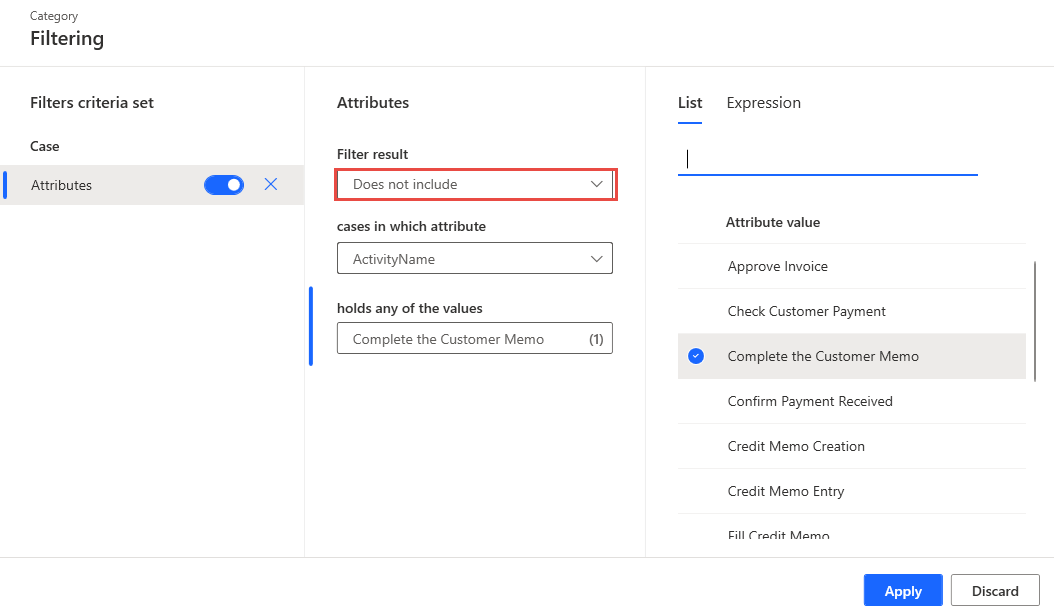
Task: Open the Does not include dropdown
Action: tap(475, 184)
